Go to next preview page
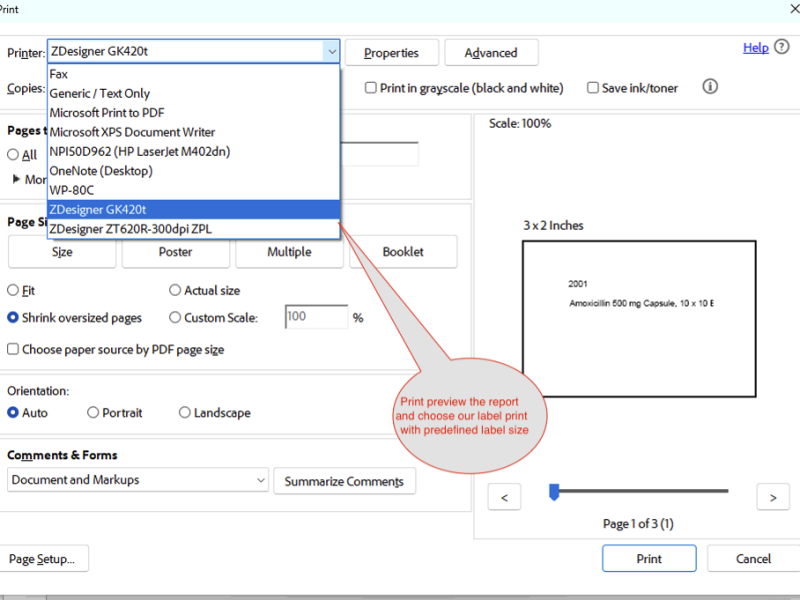 [x=773, y=497]
